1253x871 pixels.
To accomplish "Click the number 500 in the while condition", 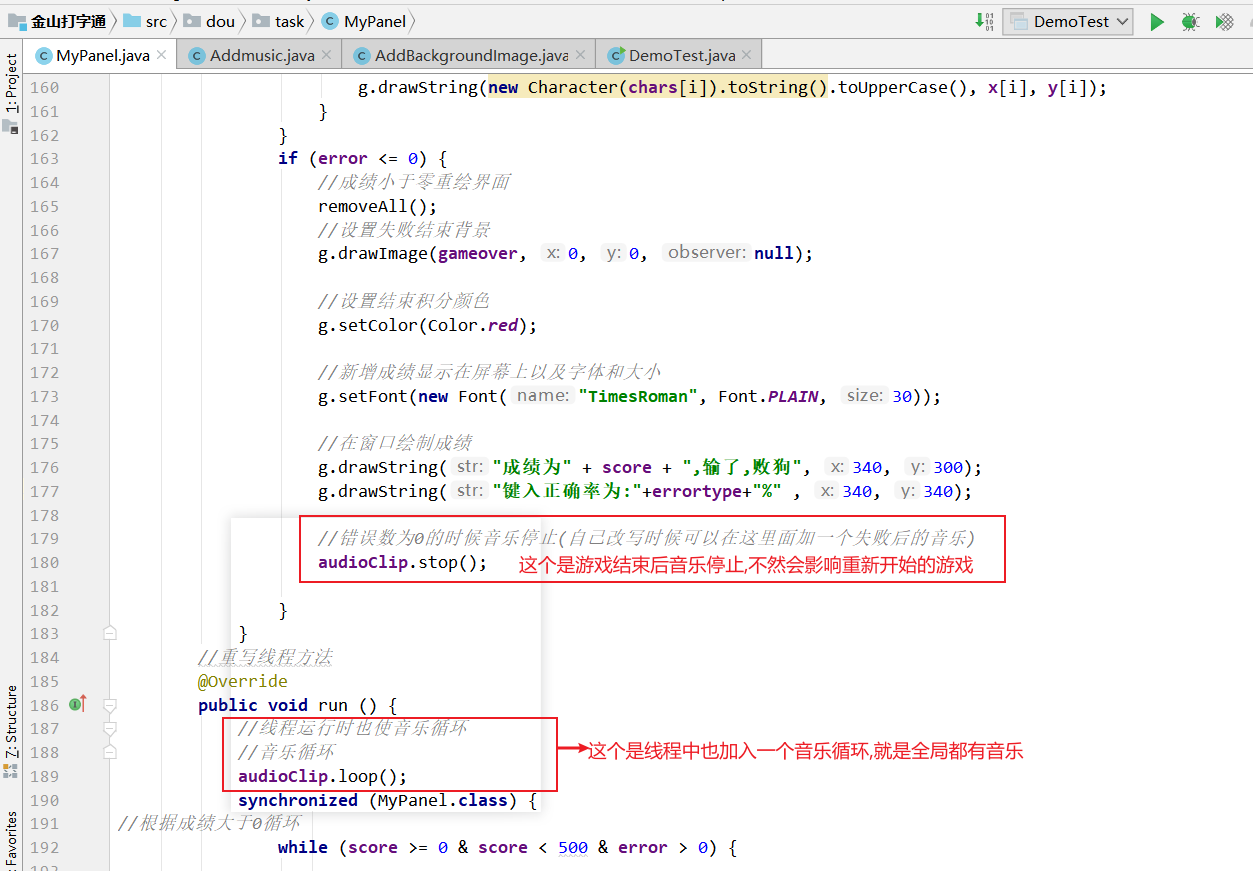I will coord(573,848).
